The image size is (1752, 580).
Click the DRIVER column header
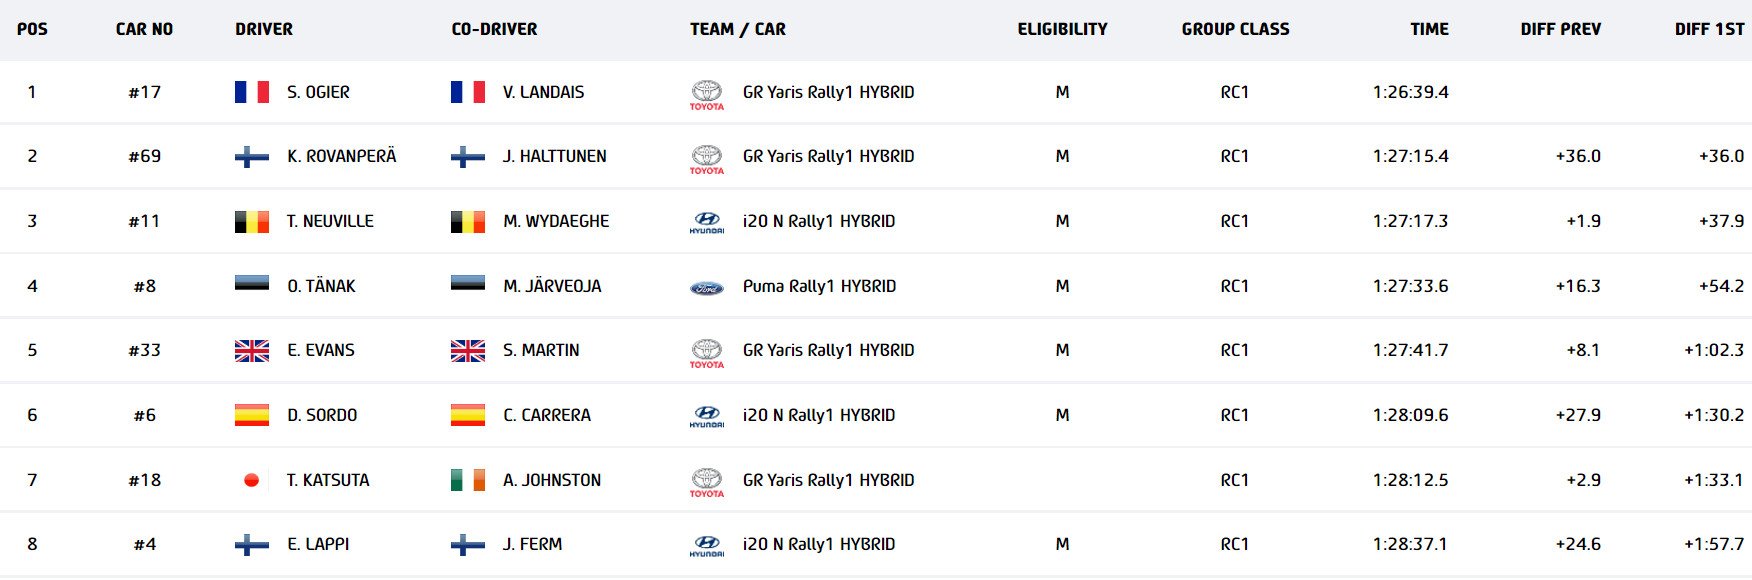[264, 29]
